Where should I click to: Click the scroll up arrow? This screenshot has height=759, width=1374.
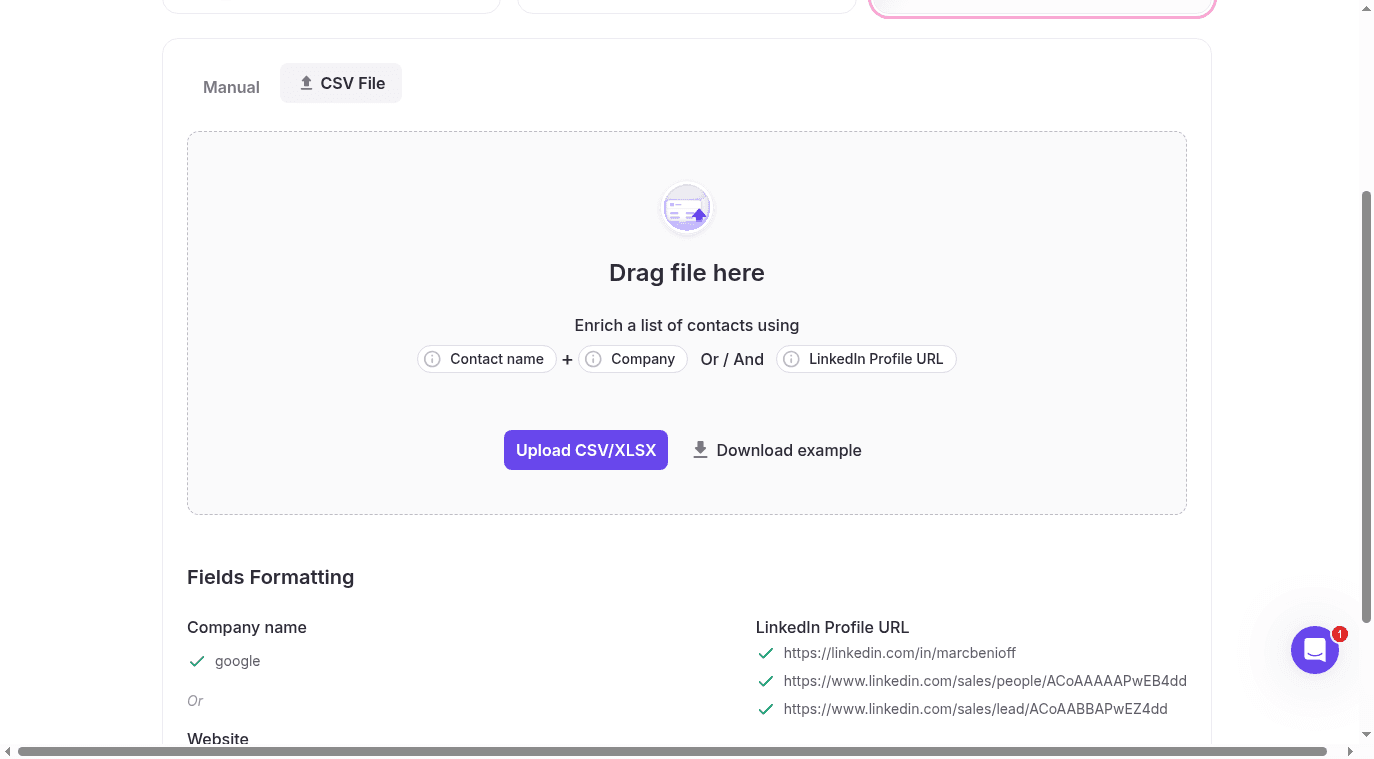[1367, 7]
